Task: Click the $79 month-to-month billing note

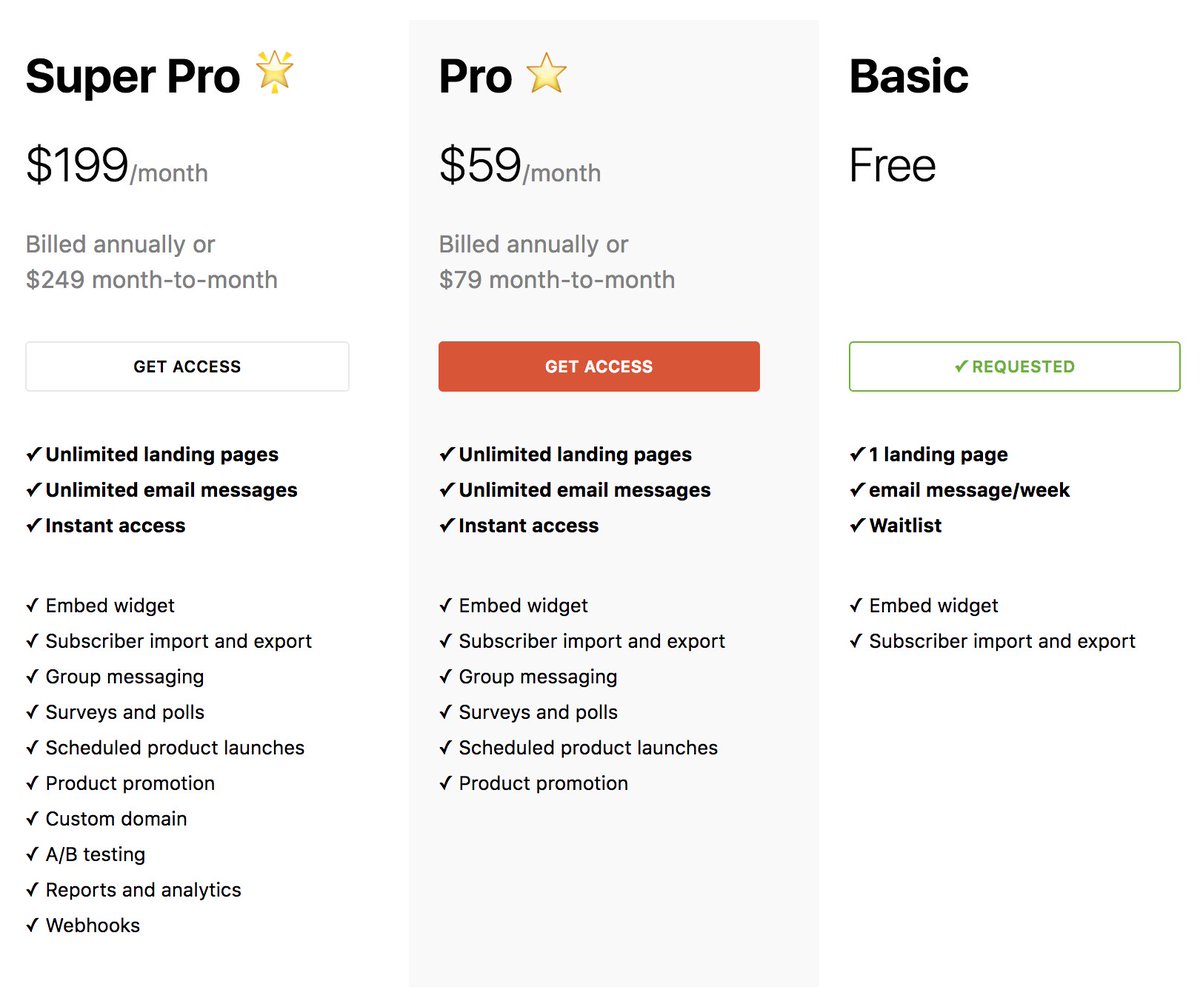Action: (557, 279)
